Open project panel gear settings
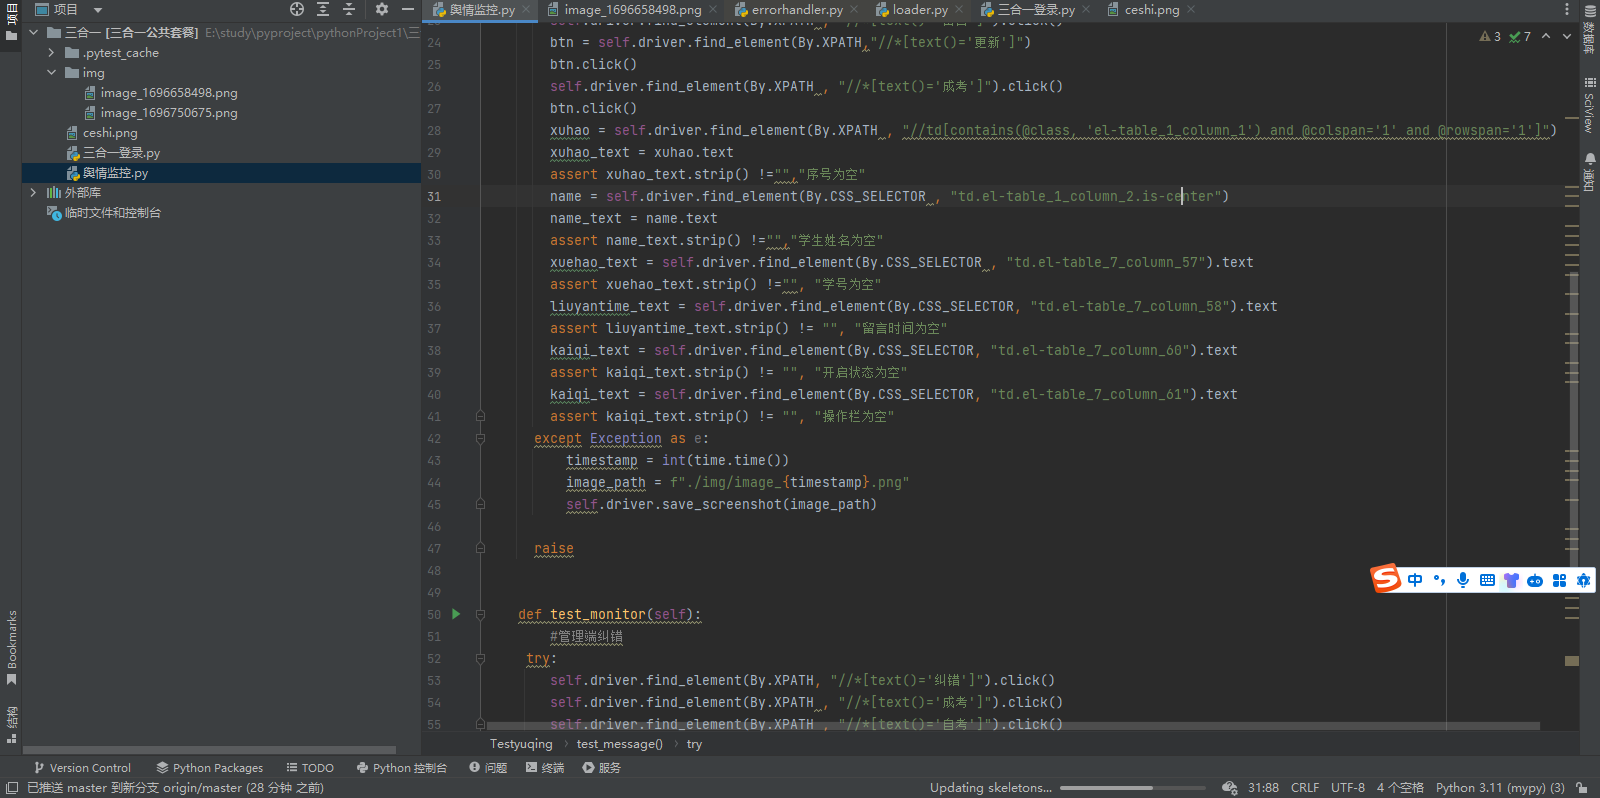This screenshot has height=798, width=1600. point(382,9)
